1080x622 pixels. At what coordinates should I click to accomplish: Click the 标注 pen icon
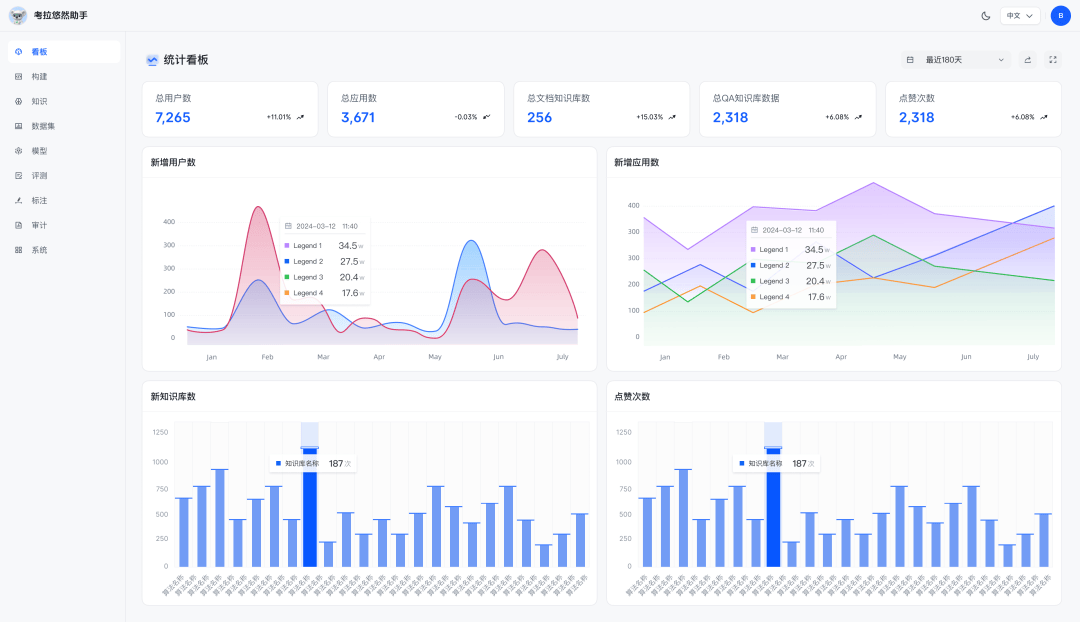pos(19,200)
